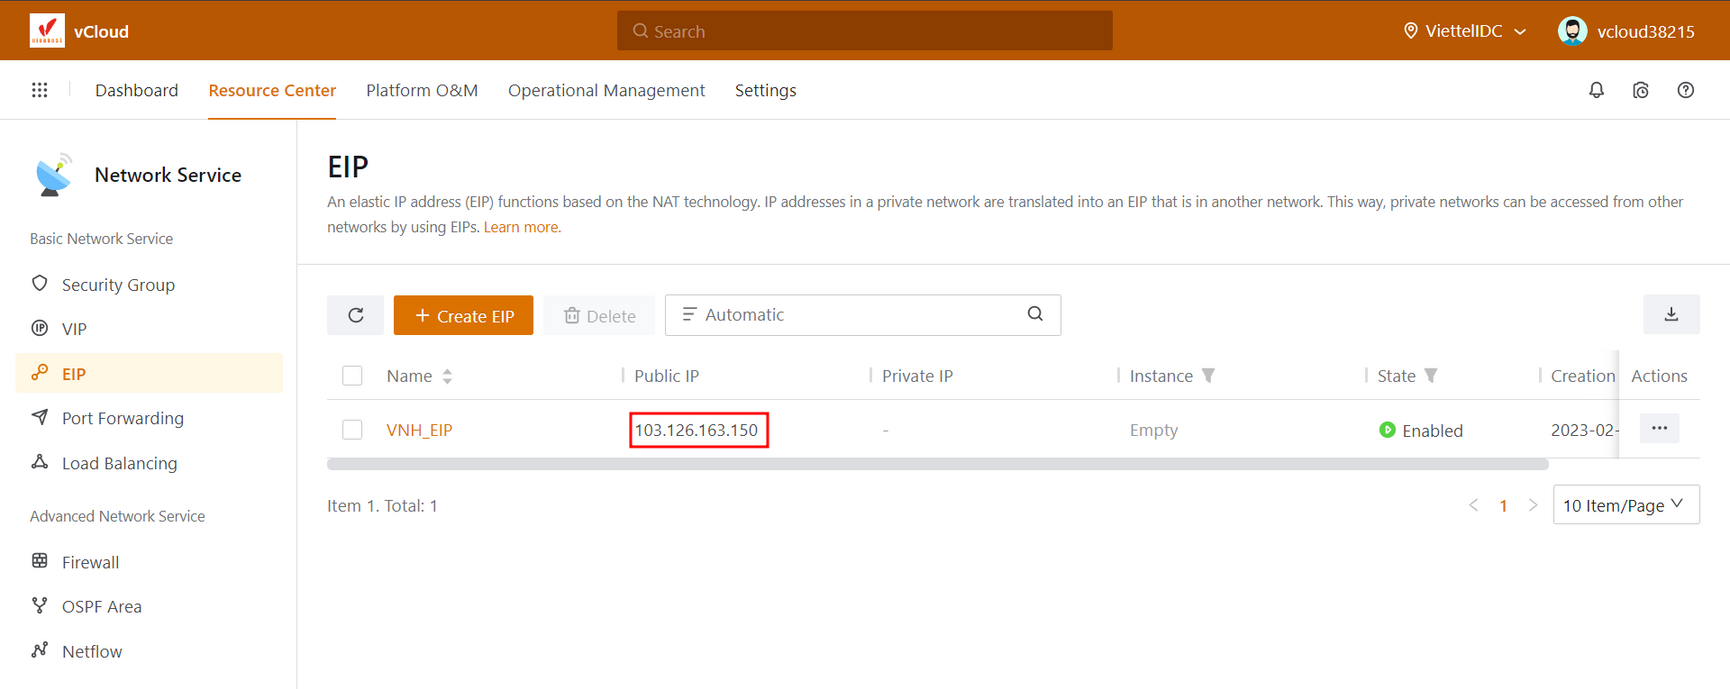
Task: Click the notifications bell icon
Action: [x=1596, y=90]
